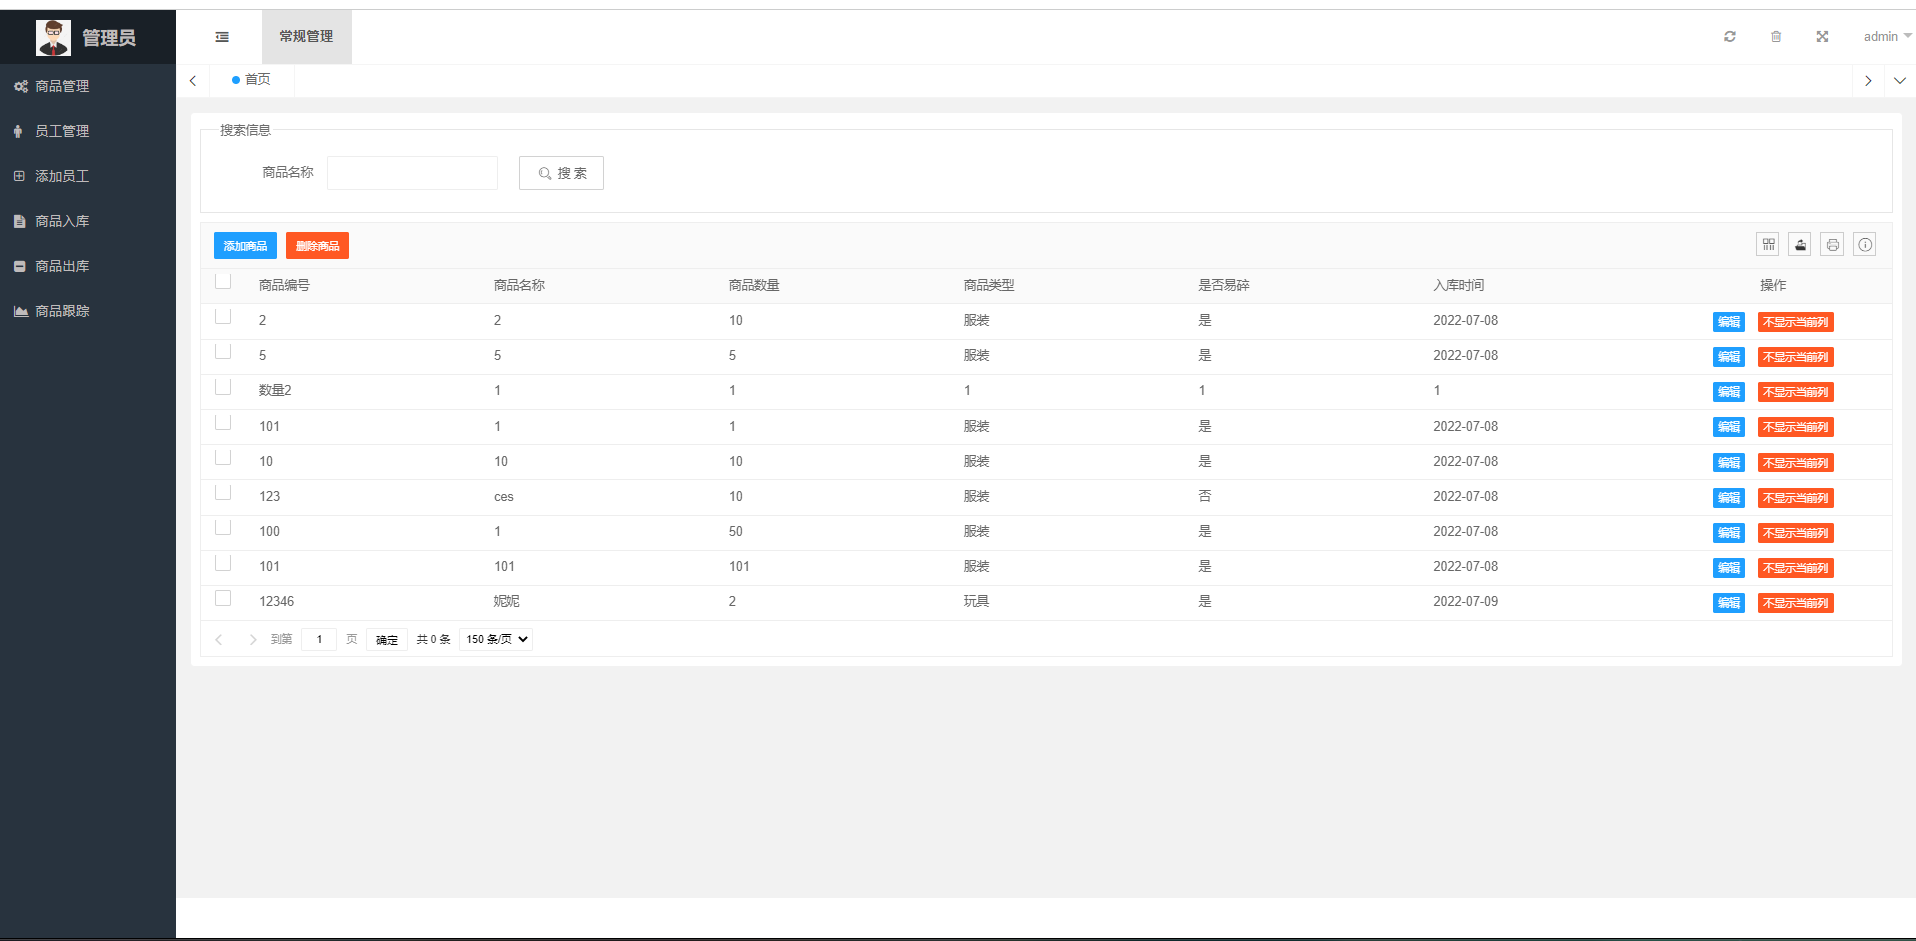This screenshot has width=1916, height=941.
Task: Open 商品入库 in the sidebar
Action: [88, 222]
